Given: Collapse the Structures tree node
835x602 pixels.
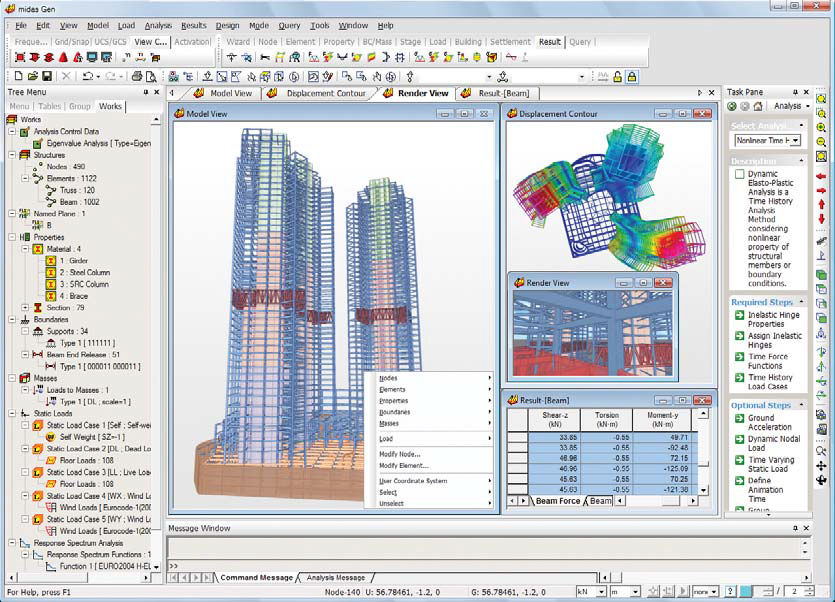Looking at the screenshot, I should click(11, 155).
